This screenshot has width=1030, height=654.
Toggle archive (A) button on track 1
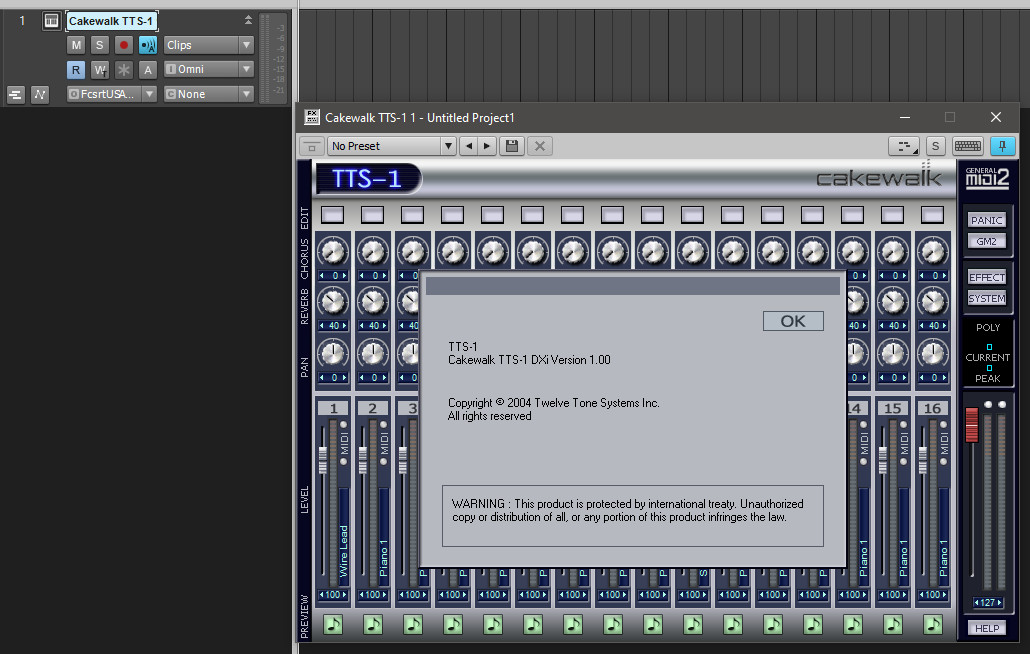tap(148, 70)
